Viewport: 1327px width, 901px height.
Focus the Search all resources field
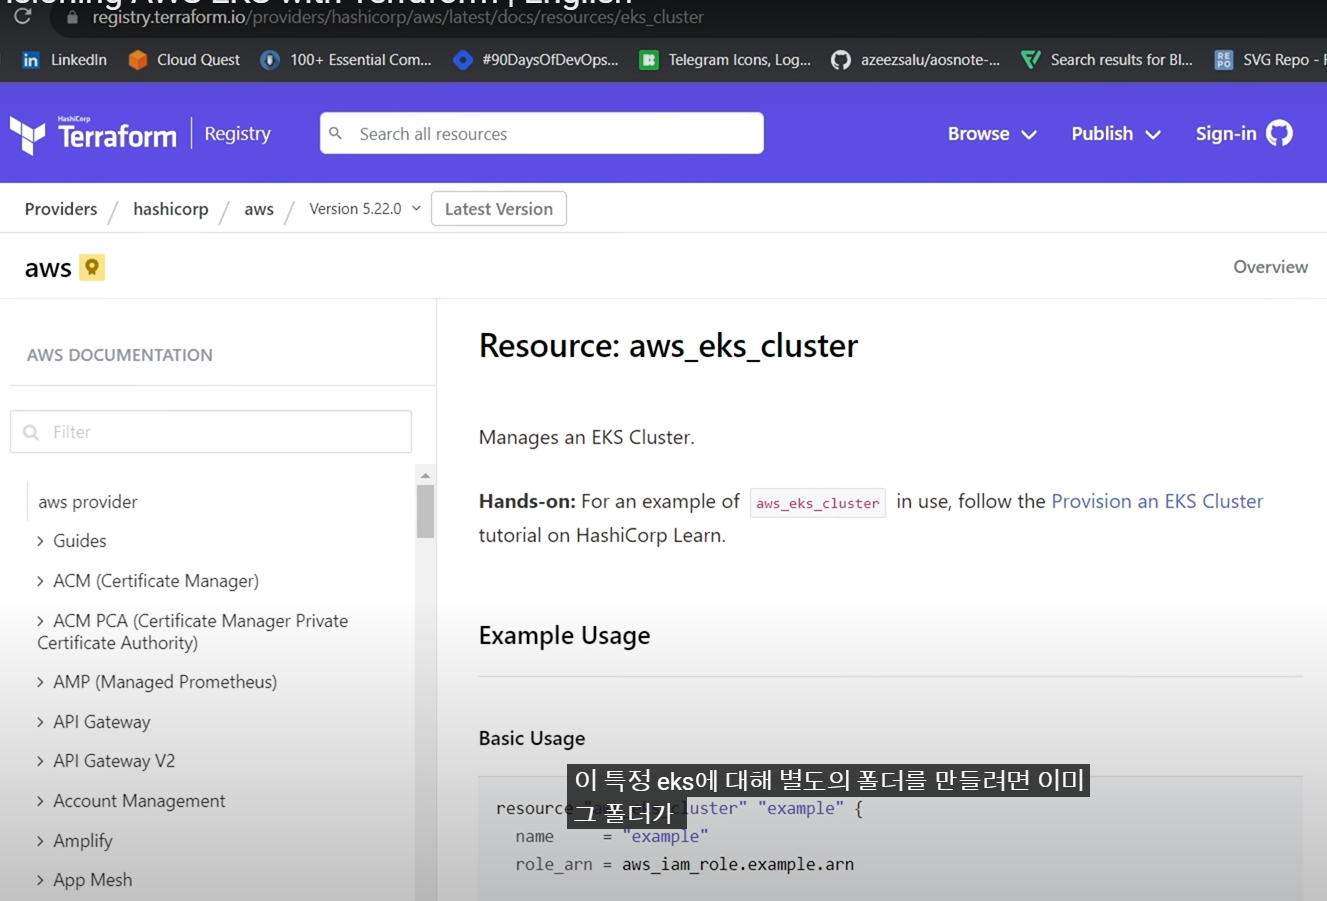[542, 133]
